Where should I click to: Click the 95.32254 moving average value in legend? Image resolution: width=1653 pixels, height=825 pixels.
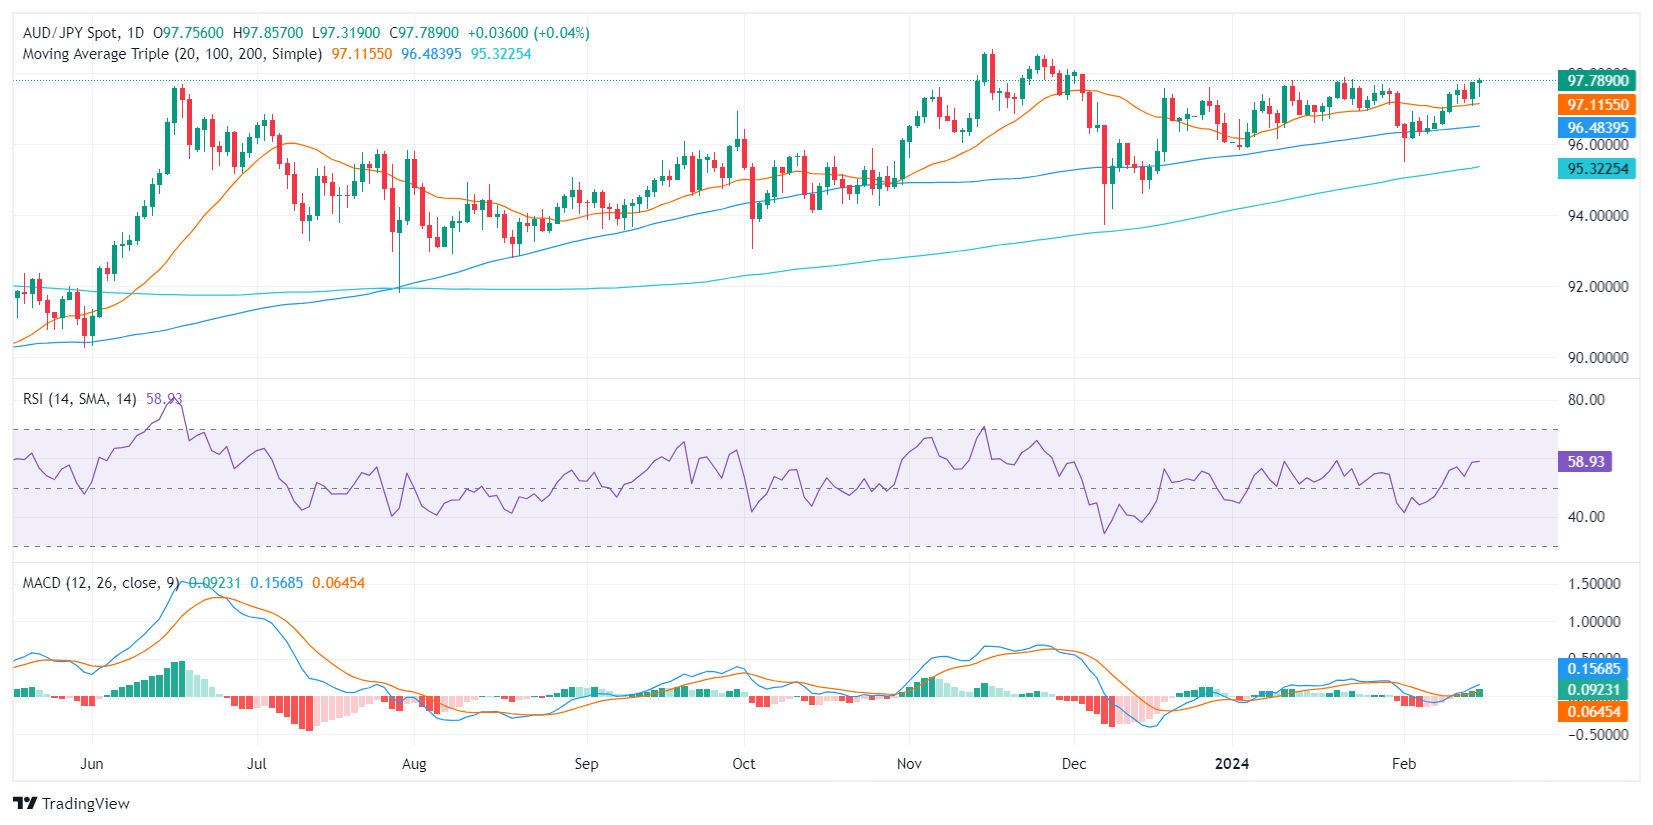click(501, 54)
